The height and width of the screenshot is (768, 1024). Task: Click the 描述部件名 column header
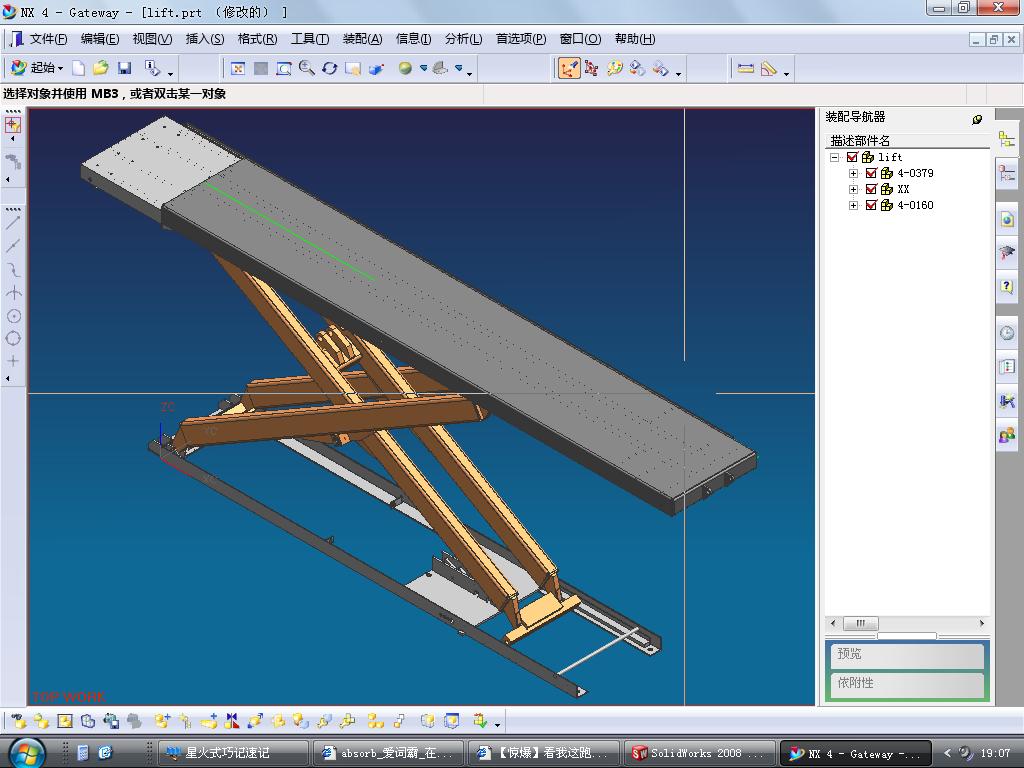[908, 140]
